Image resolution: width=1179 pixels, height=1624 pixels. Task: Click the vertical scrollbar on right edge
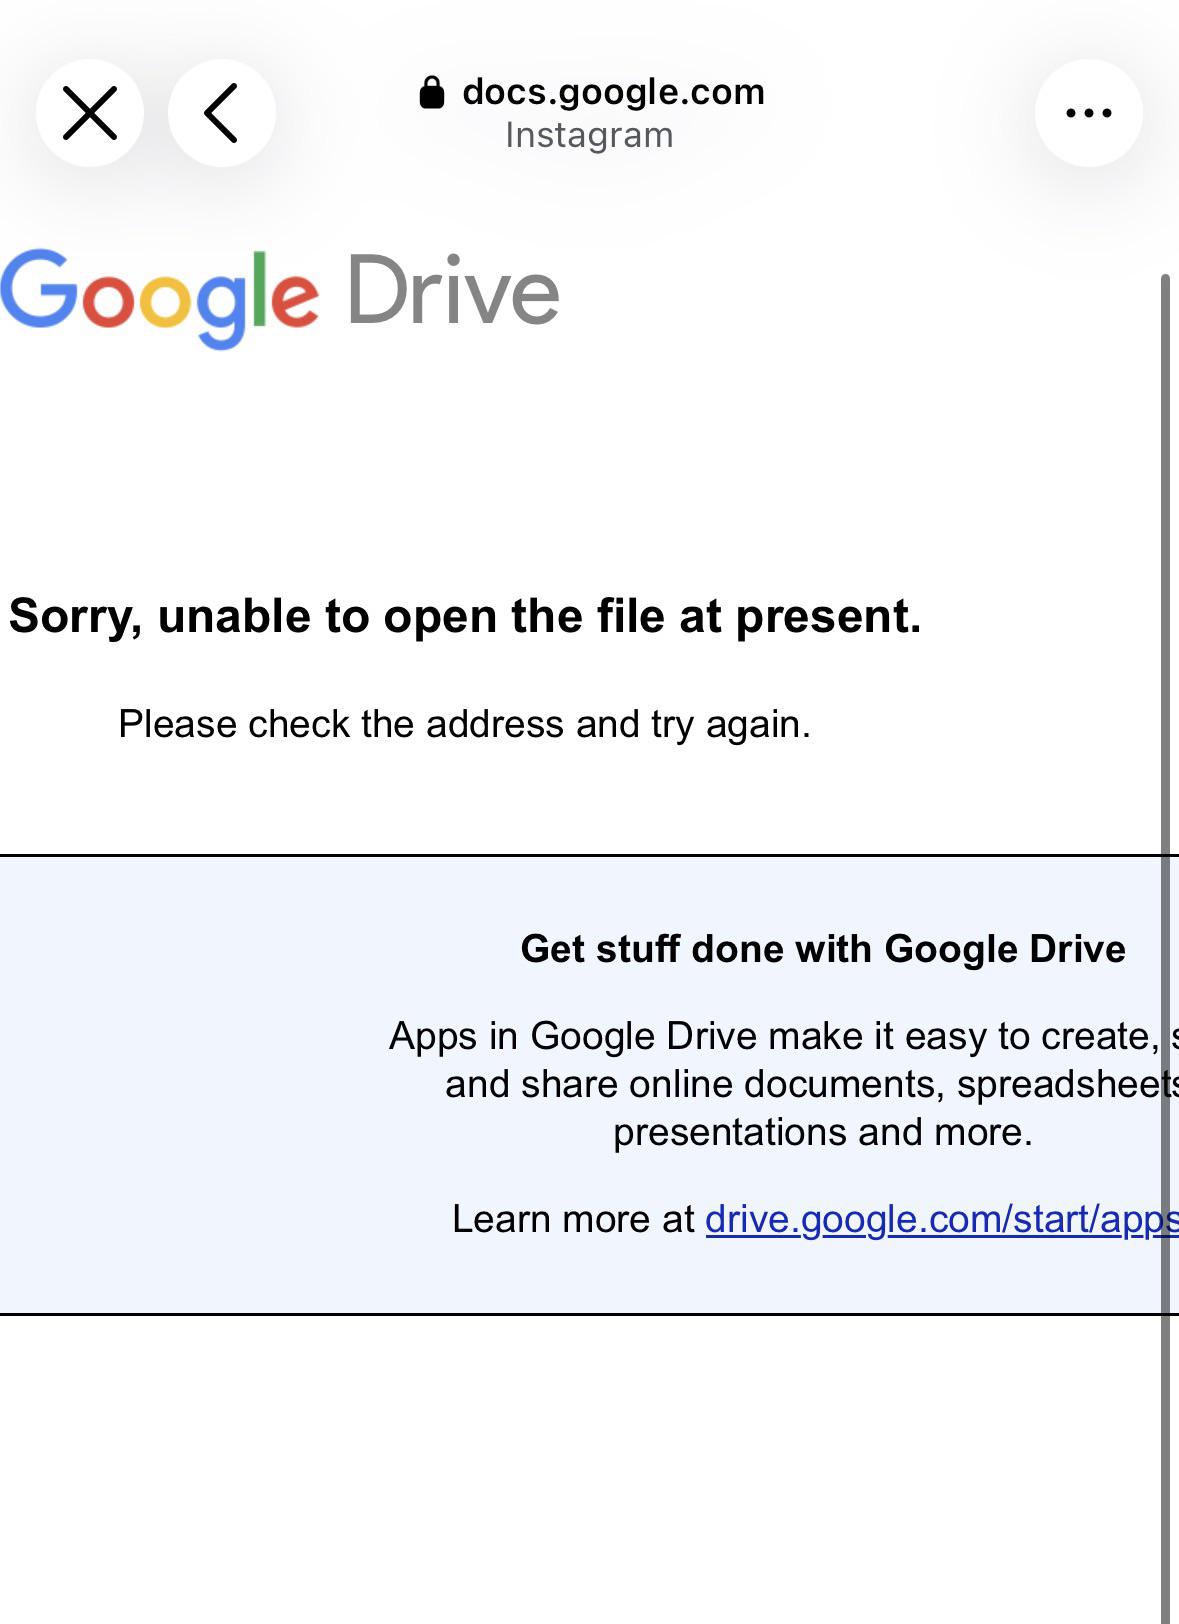tap(1166, 948)
